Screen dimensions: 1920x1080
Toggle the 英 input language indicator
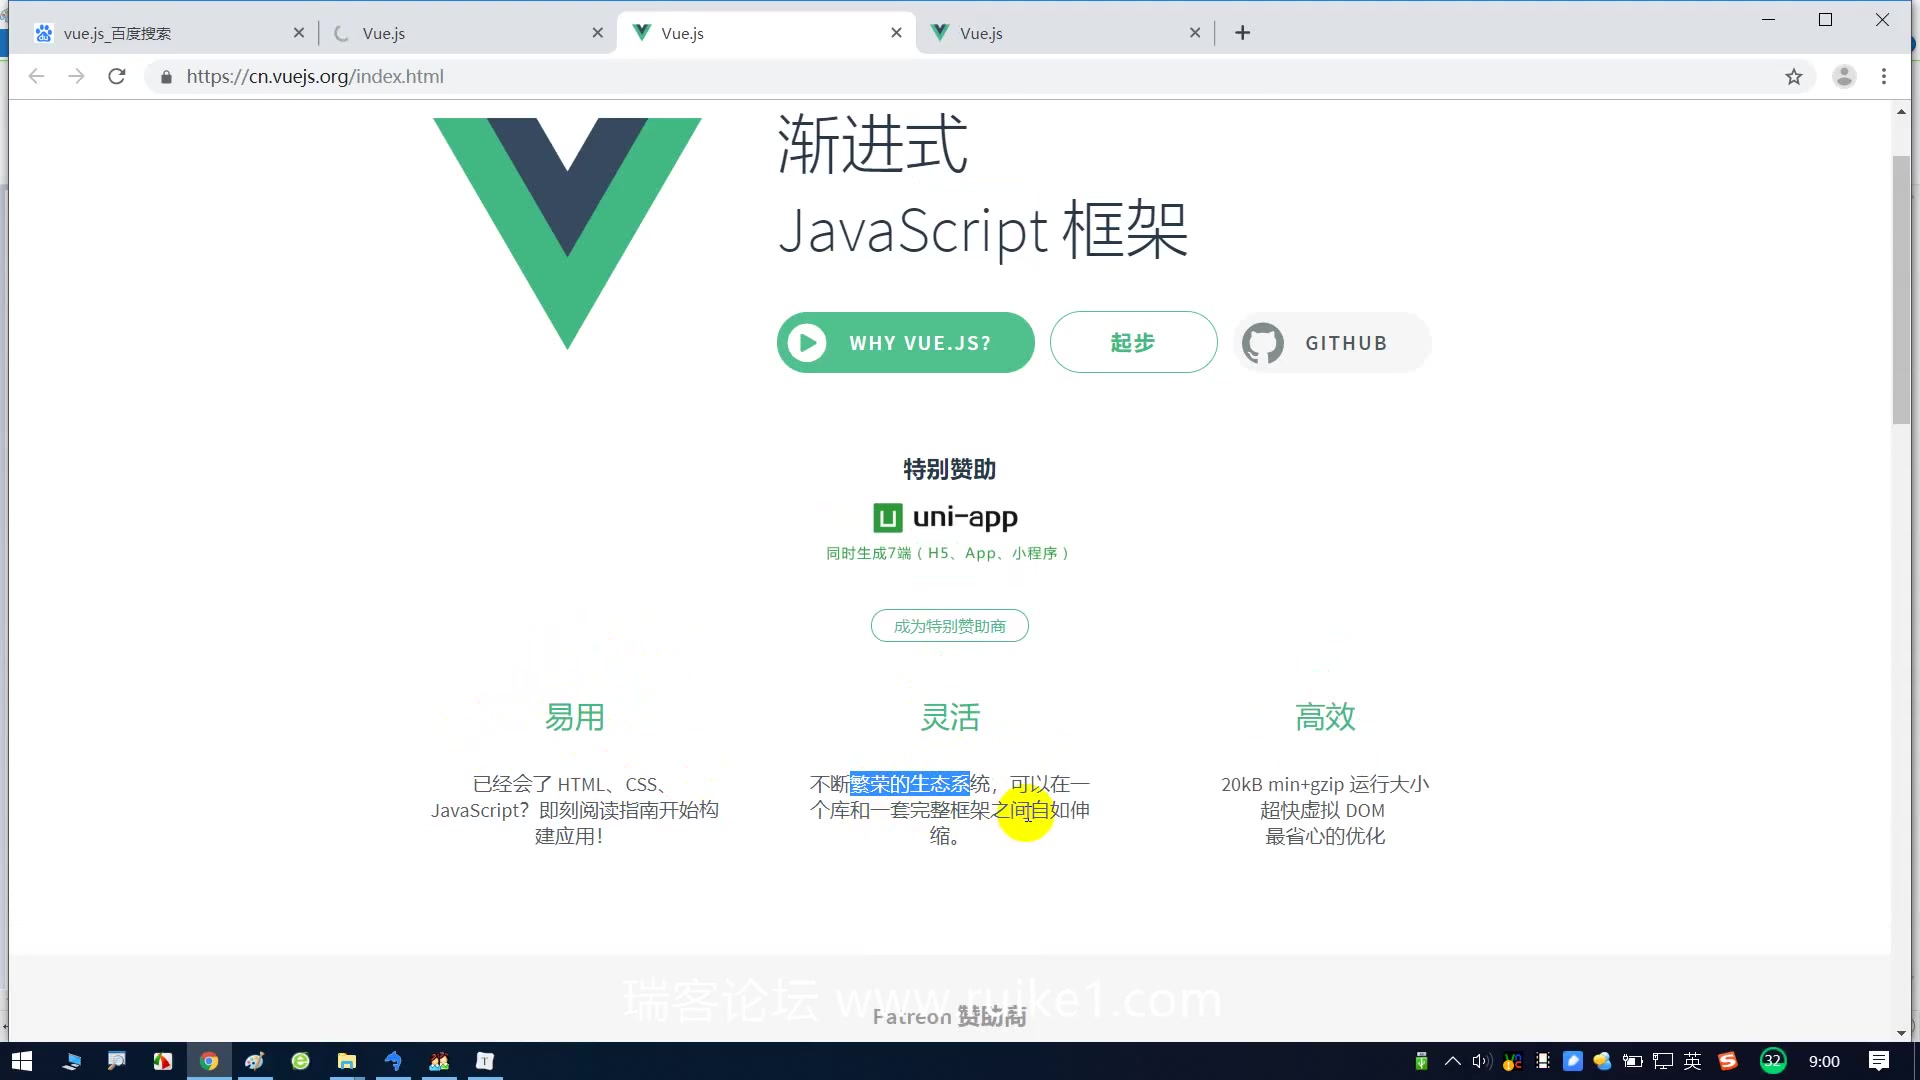point(1693,1061)
